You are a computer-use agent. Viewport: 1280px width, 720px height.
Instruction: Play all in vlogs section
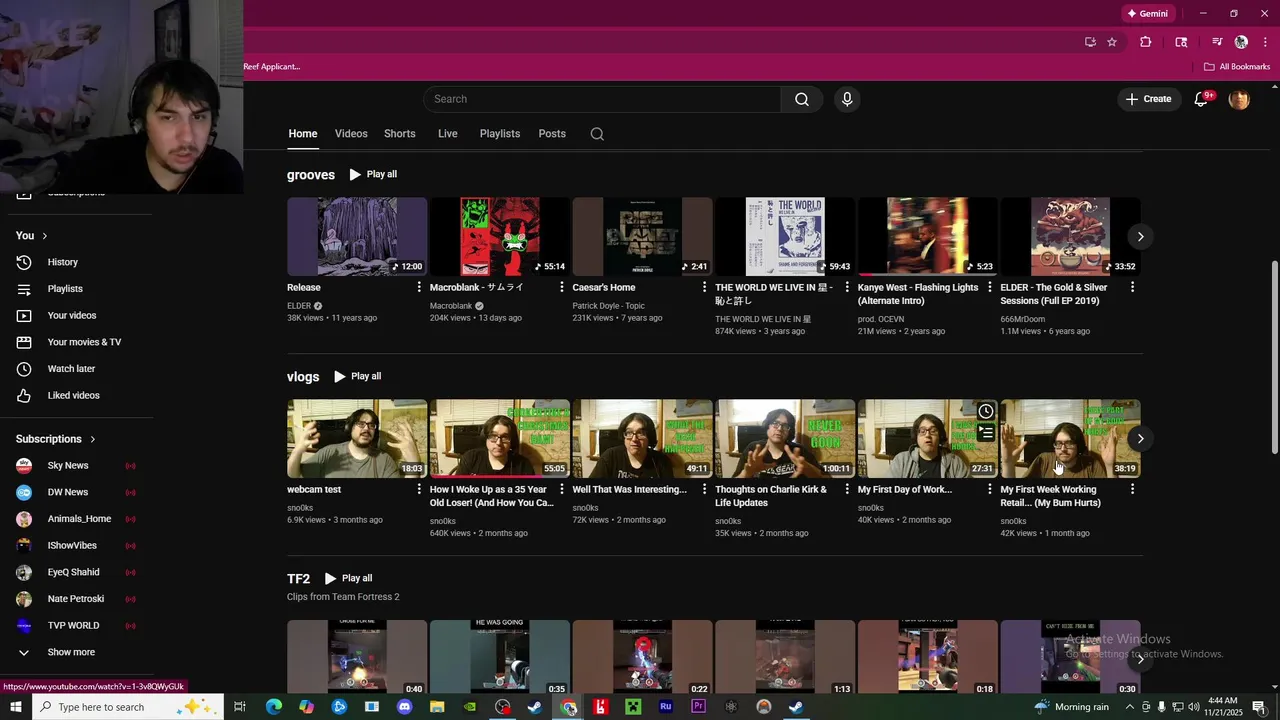pos(357,376)
